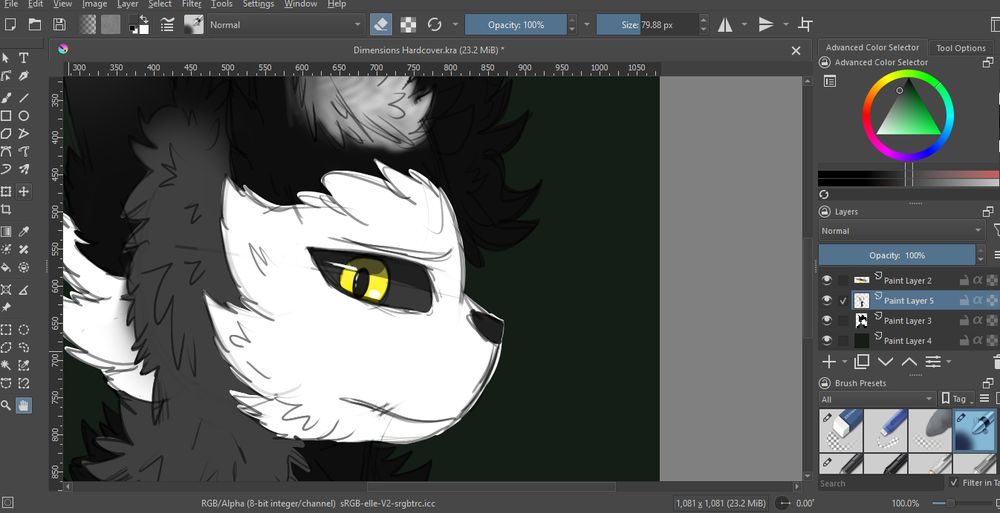Toggle Eraser mode in the toolbar
This screenshot has height=513, width=1000.
pyautogui.click(x=381, y=24)
